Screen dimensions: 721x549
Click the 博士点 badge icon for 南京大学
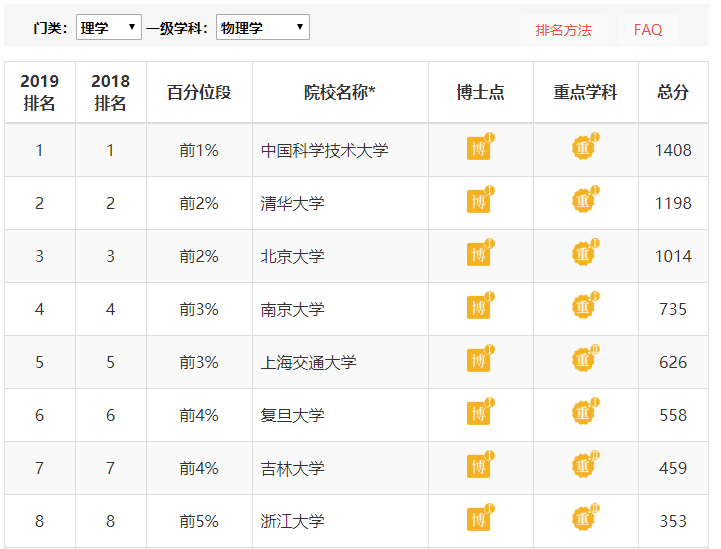[x=480, y=306]
